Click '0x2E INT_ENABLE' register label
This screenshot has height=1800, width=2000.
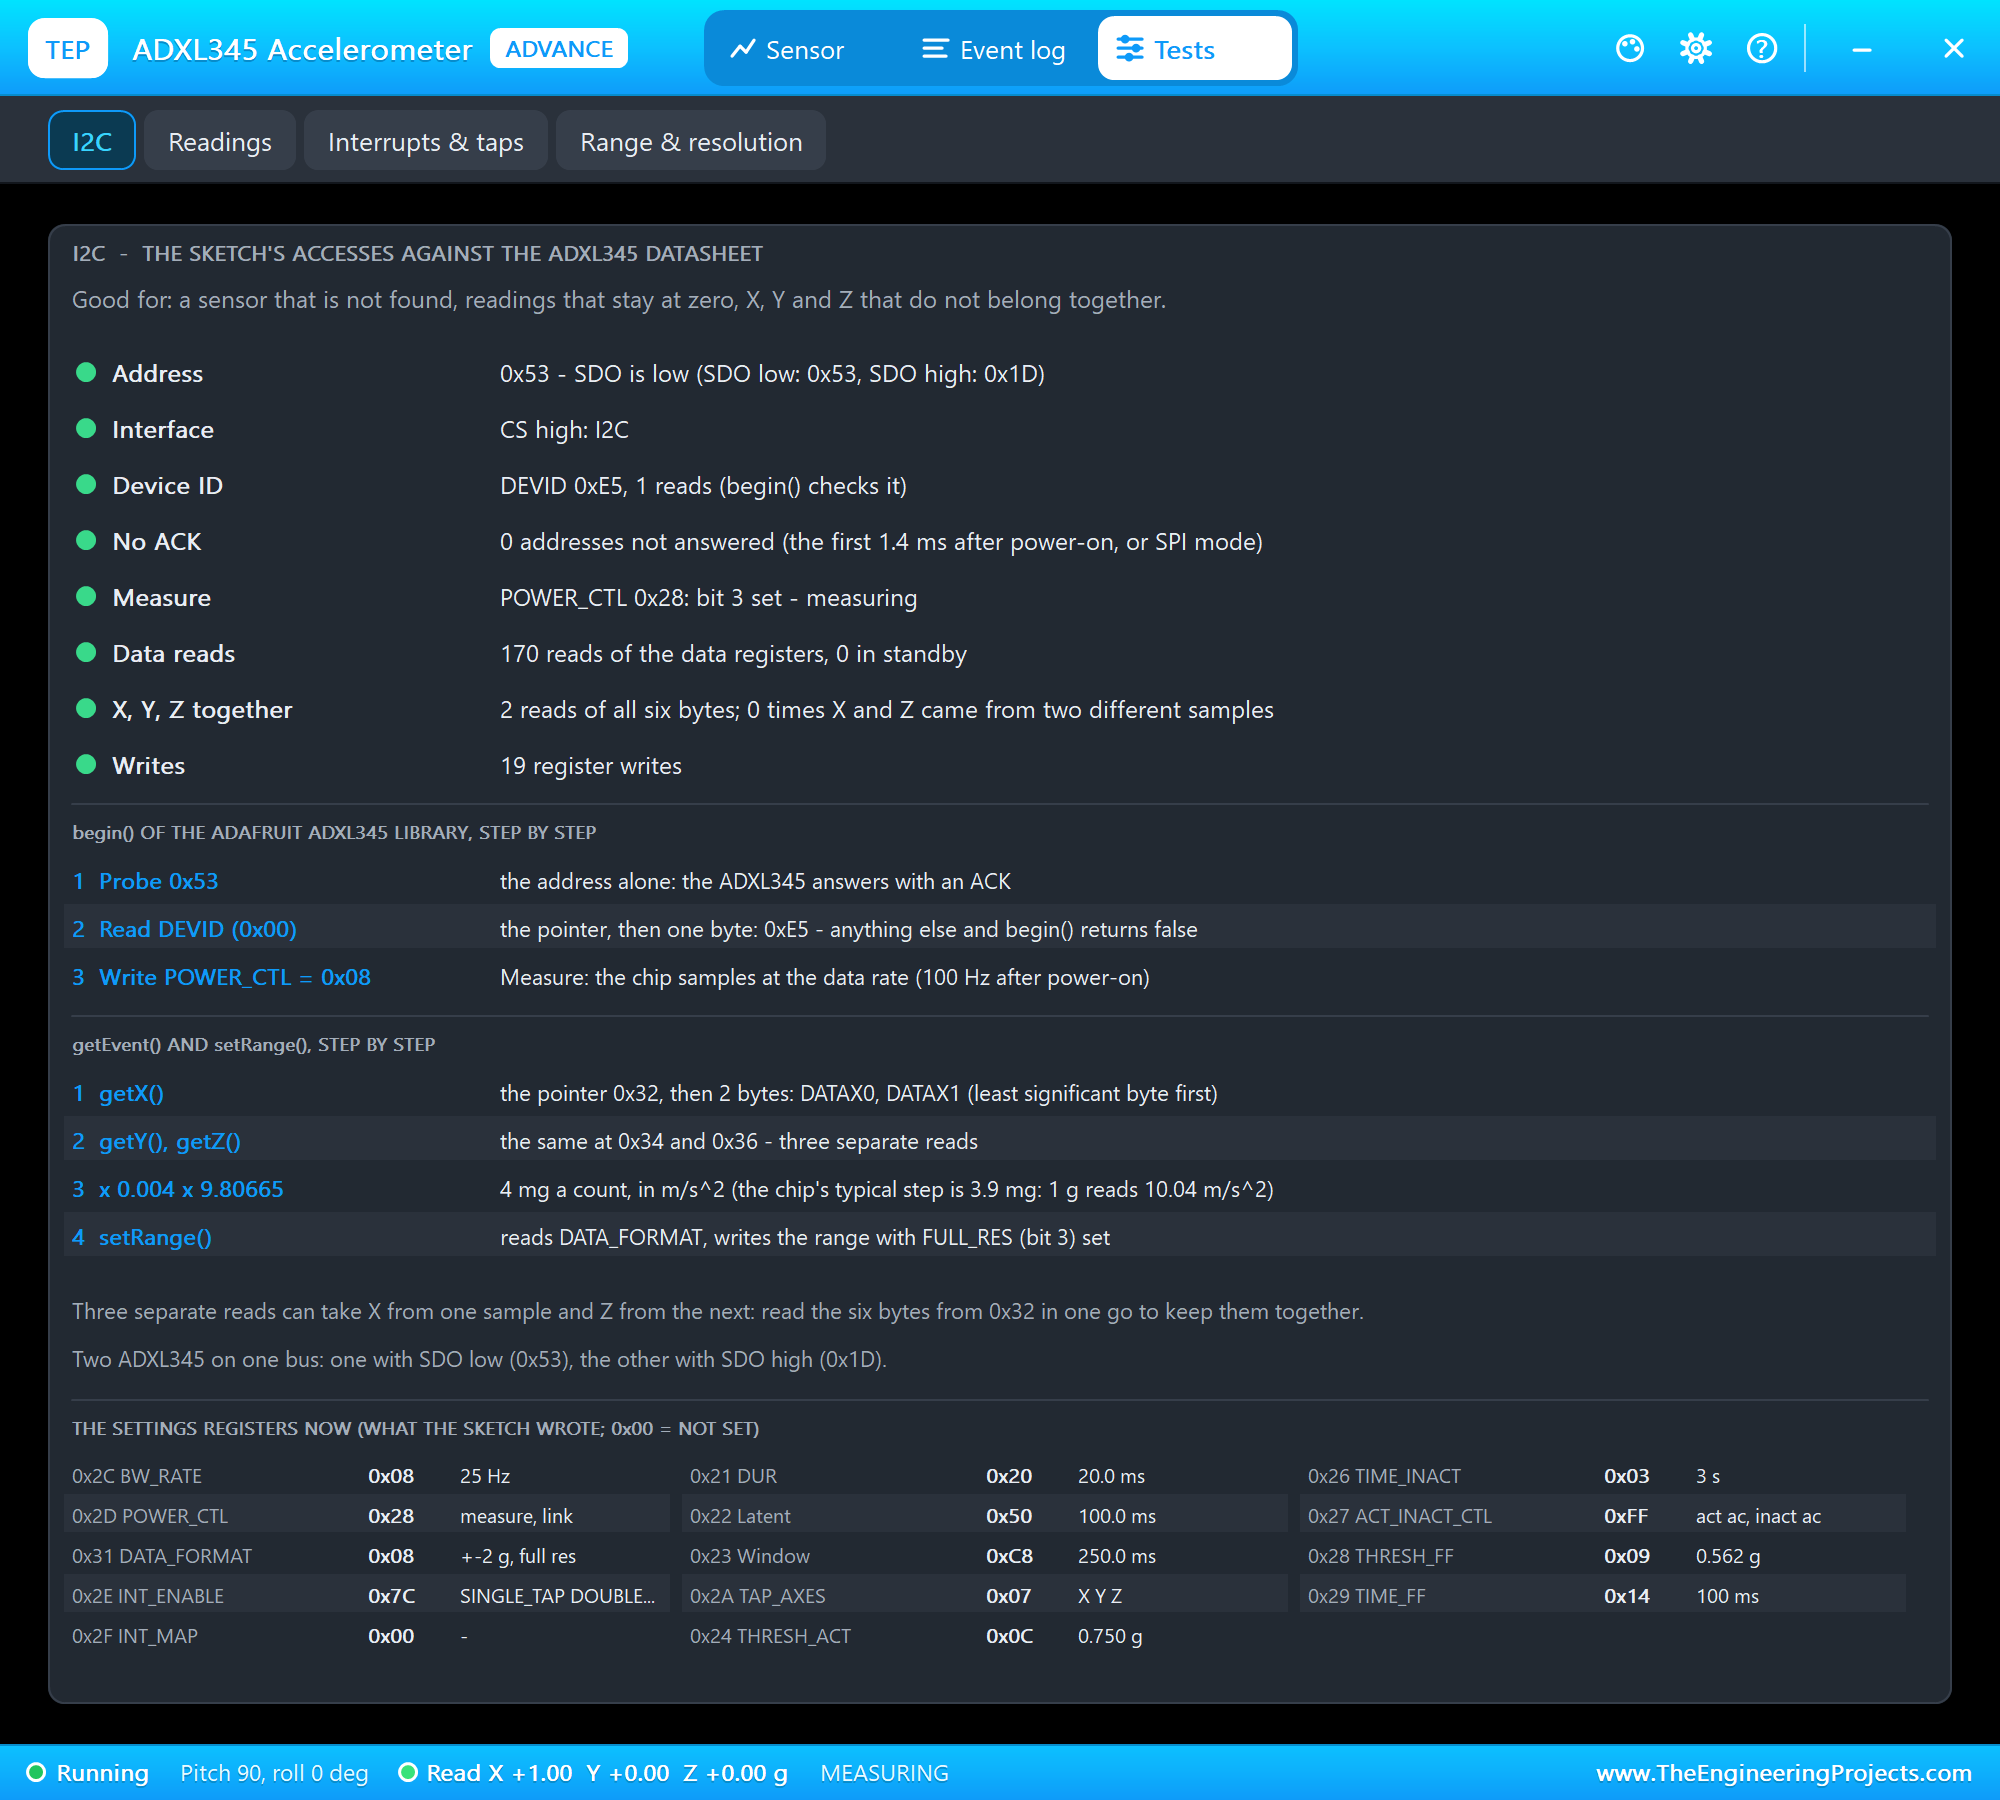click(148, 1596)
